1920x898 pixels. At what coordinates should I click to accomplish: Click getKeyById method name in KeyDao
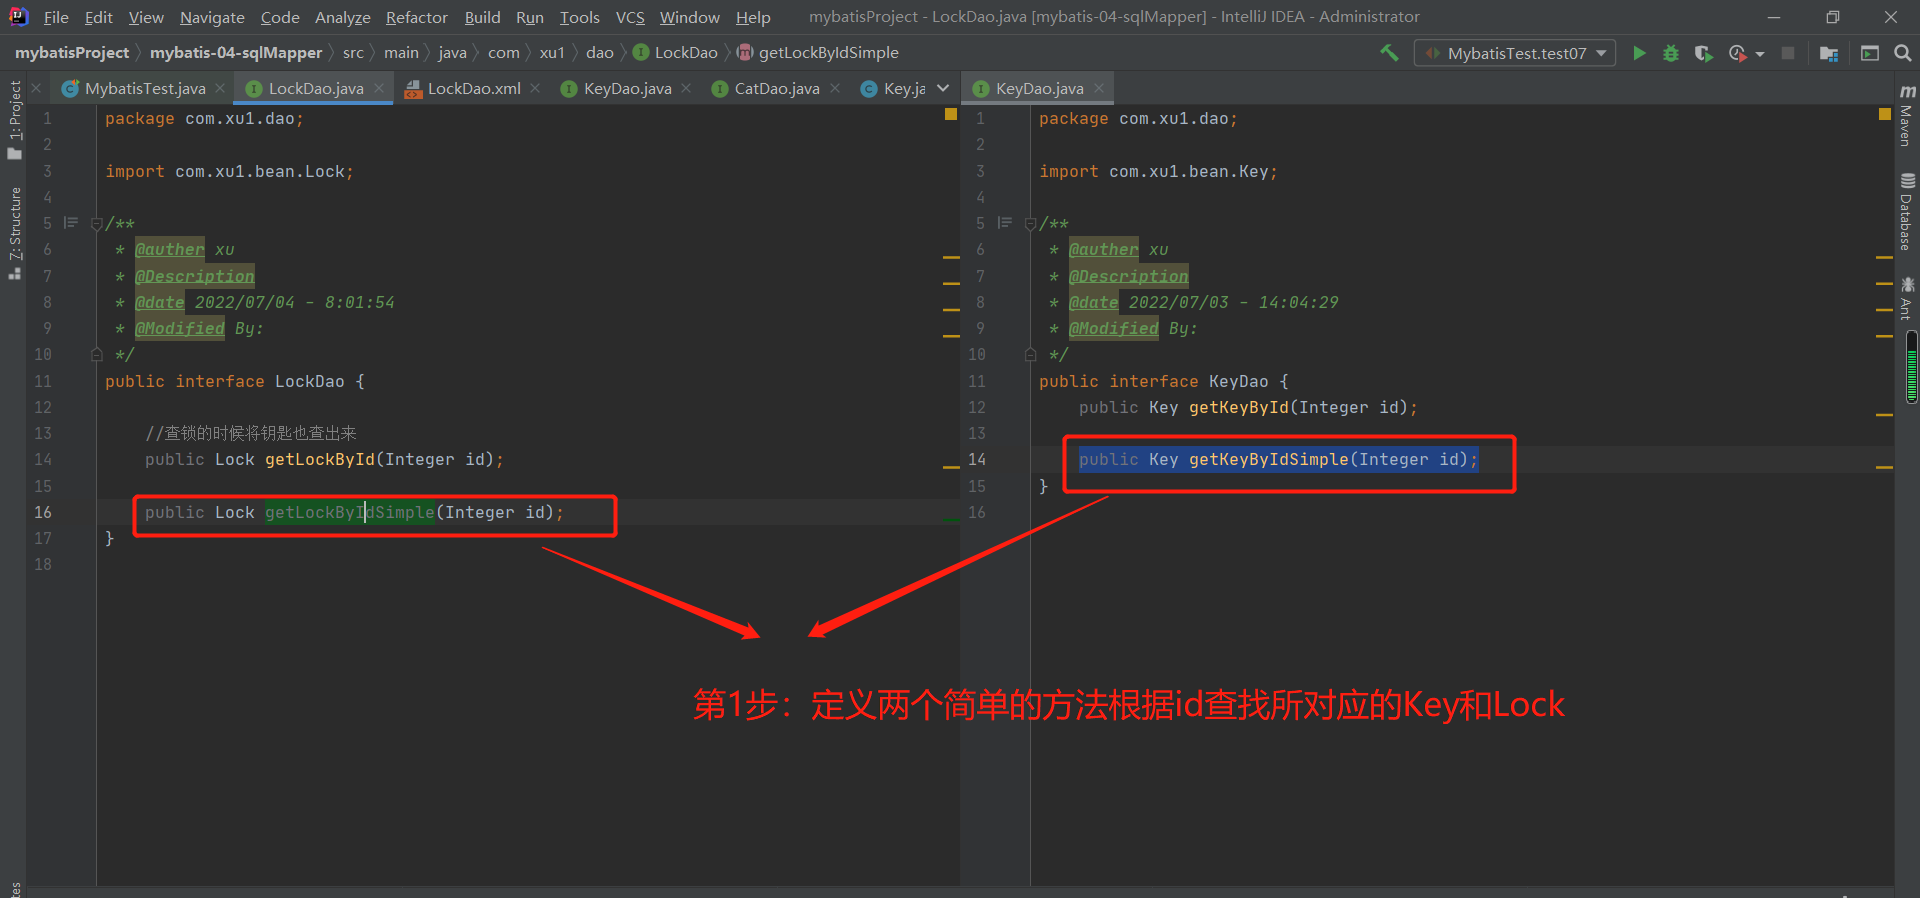click(1239, 408)
